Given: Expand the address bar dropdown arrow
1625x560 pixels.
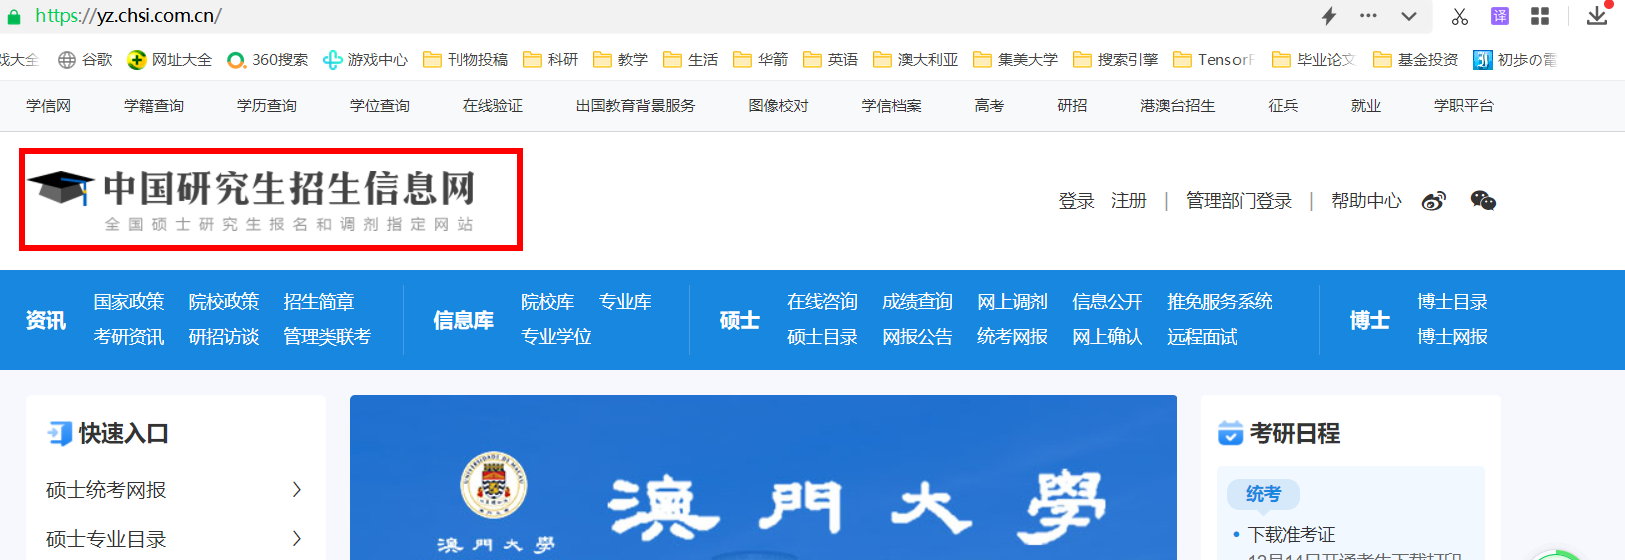Looking at the screenshot, I should click(1409, 16).
